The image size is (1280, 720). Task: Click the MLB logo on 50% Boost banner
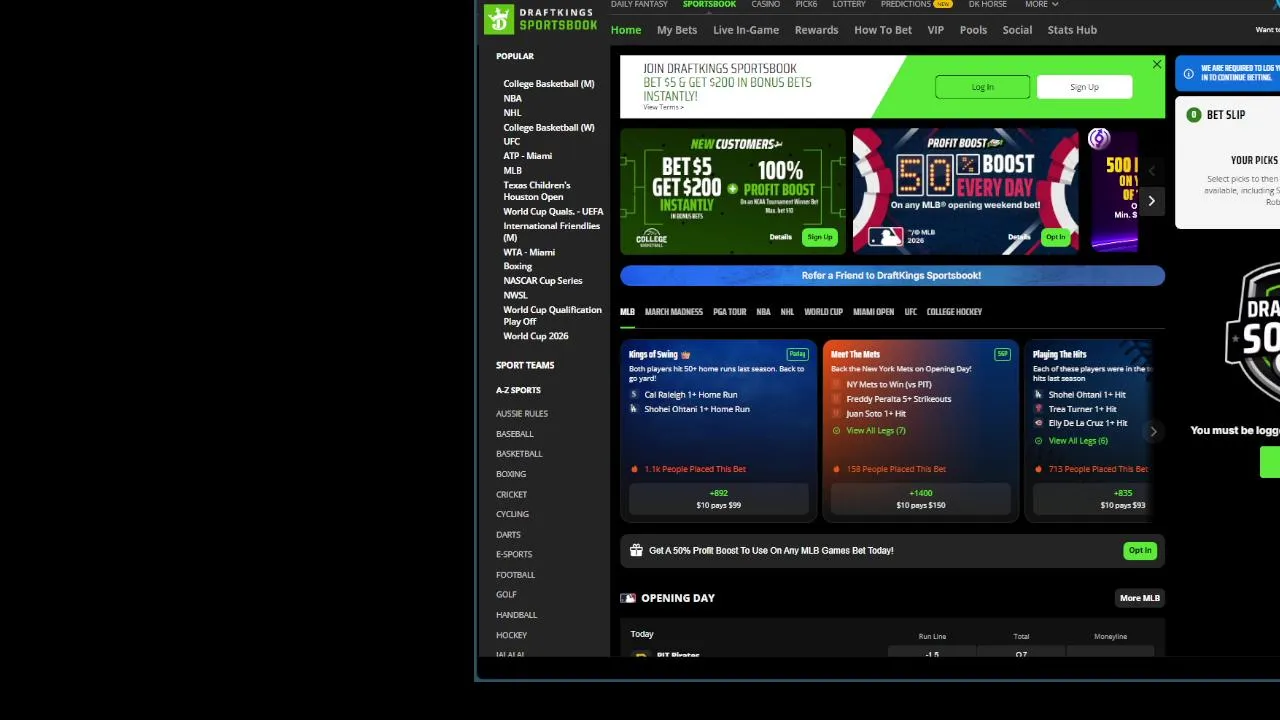(x=885, y=237)
